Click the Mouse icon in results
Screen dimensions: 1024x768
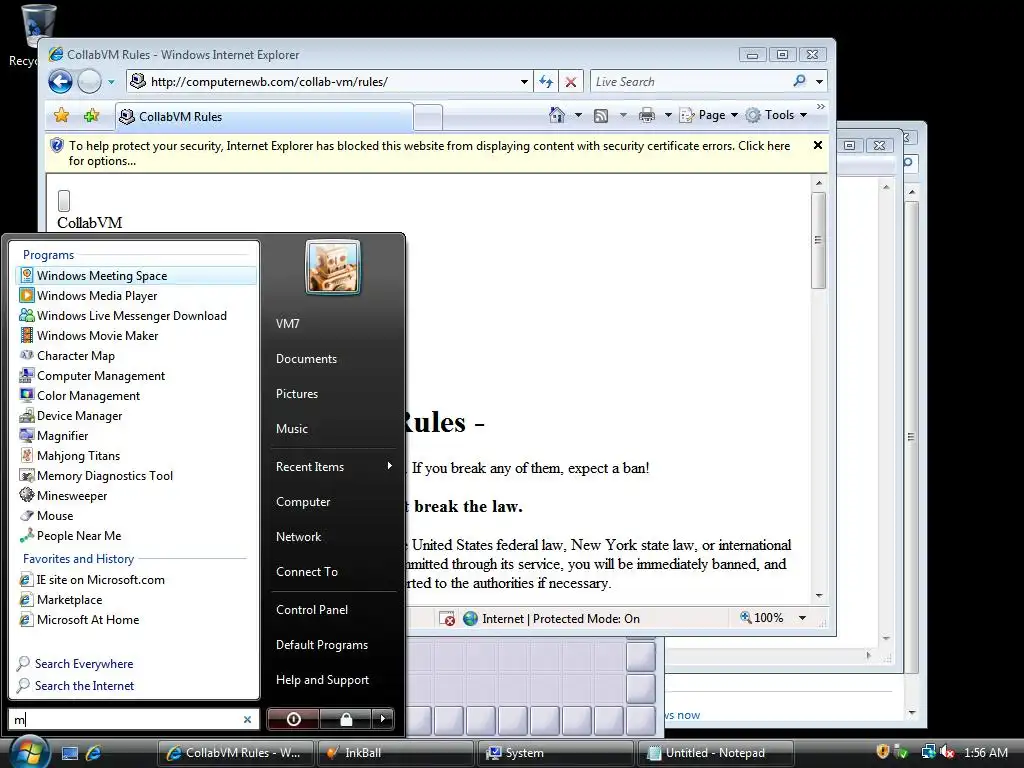[x=27, y=515]
